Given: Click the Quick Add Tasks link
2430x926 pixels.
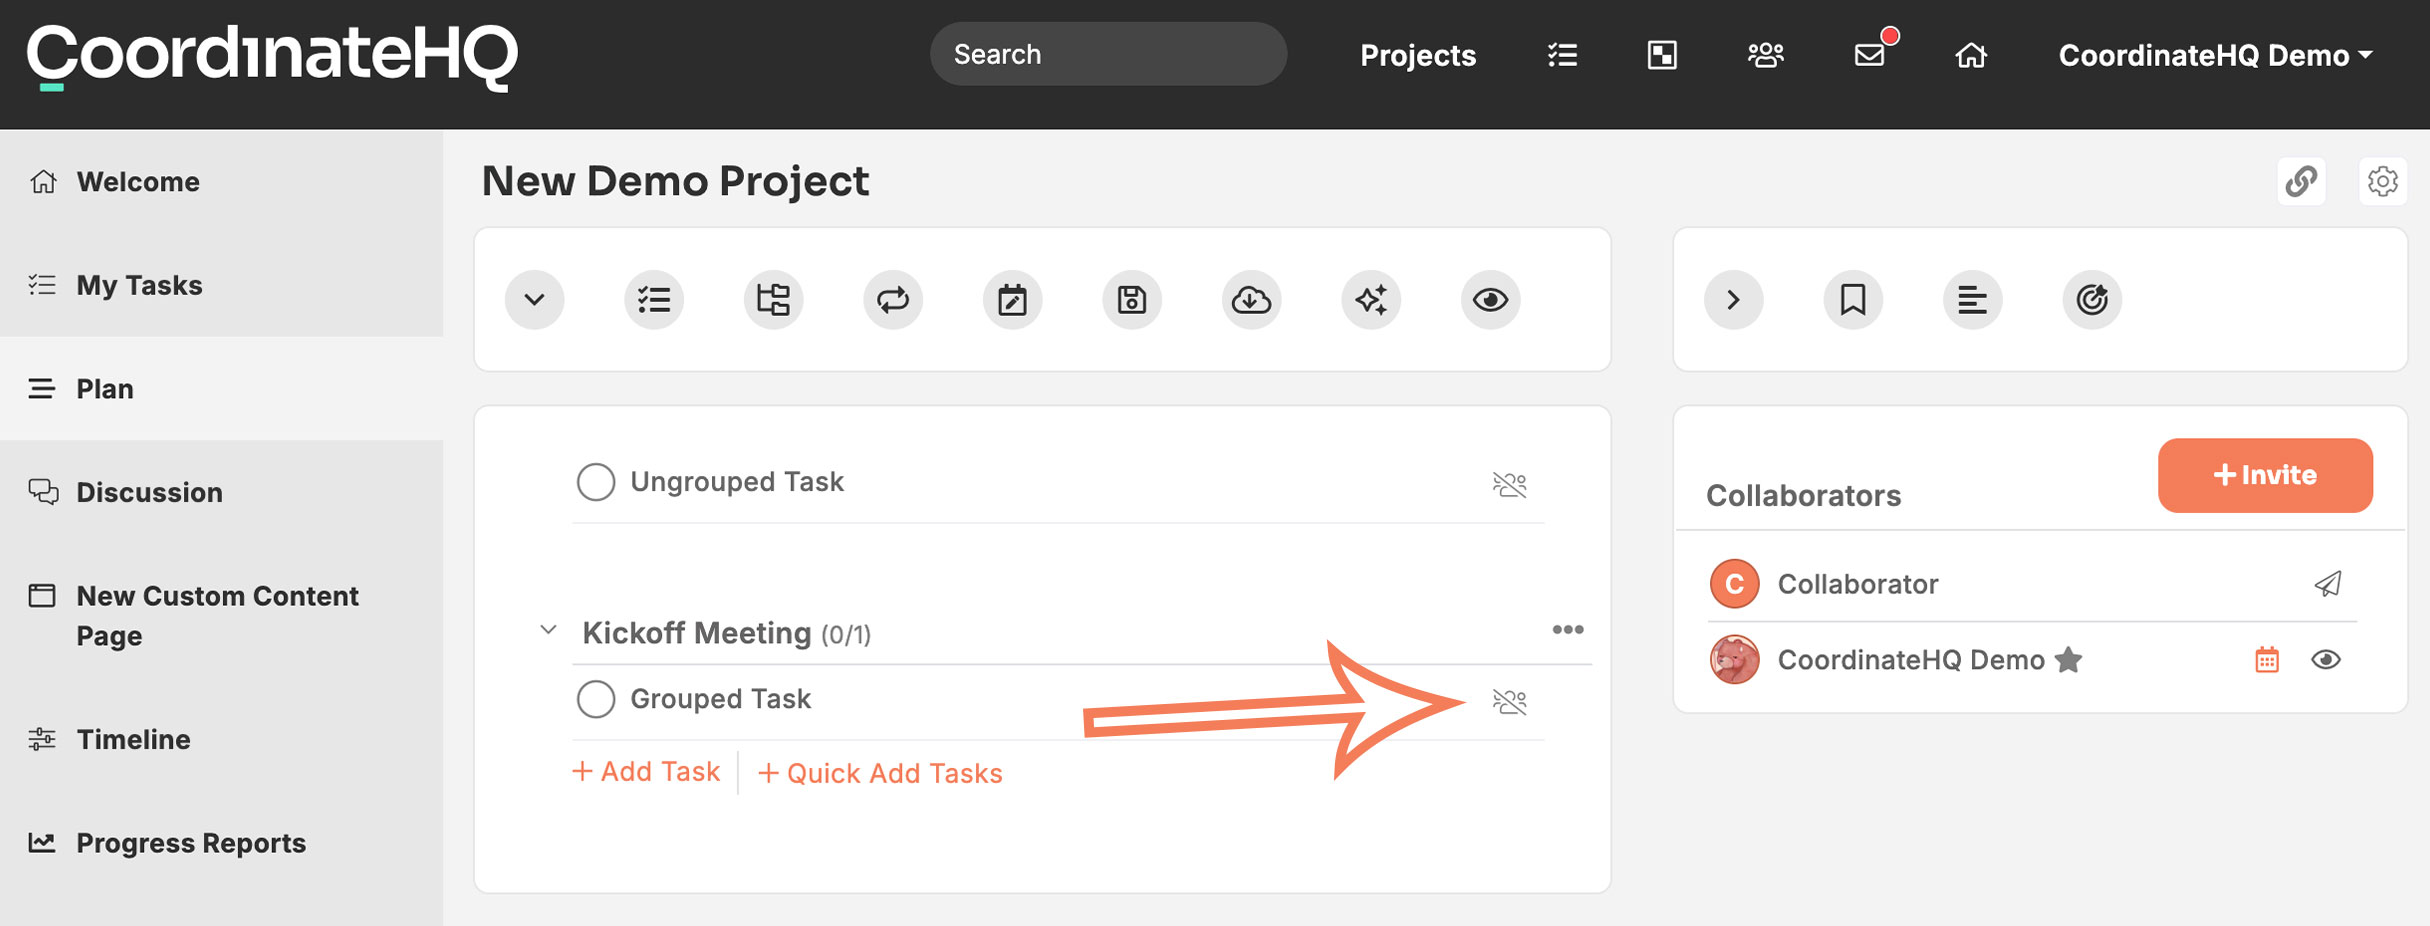Looking at the screenshot, I should (x=880, y=773).
